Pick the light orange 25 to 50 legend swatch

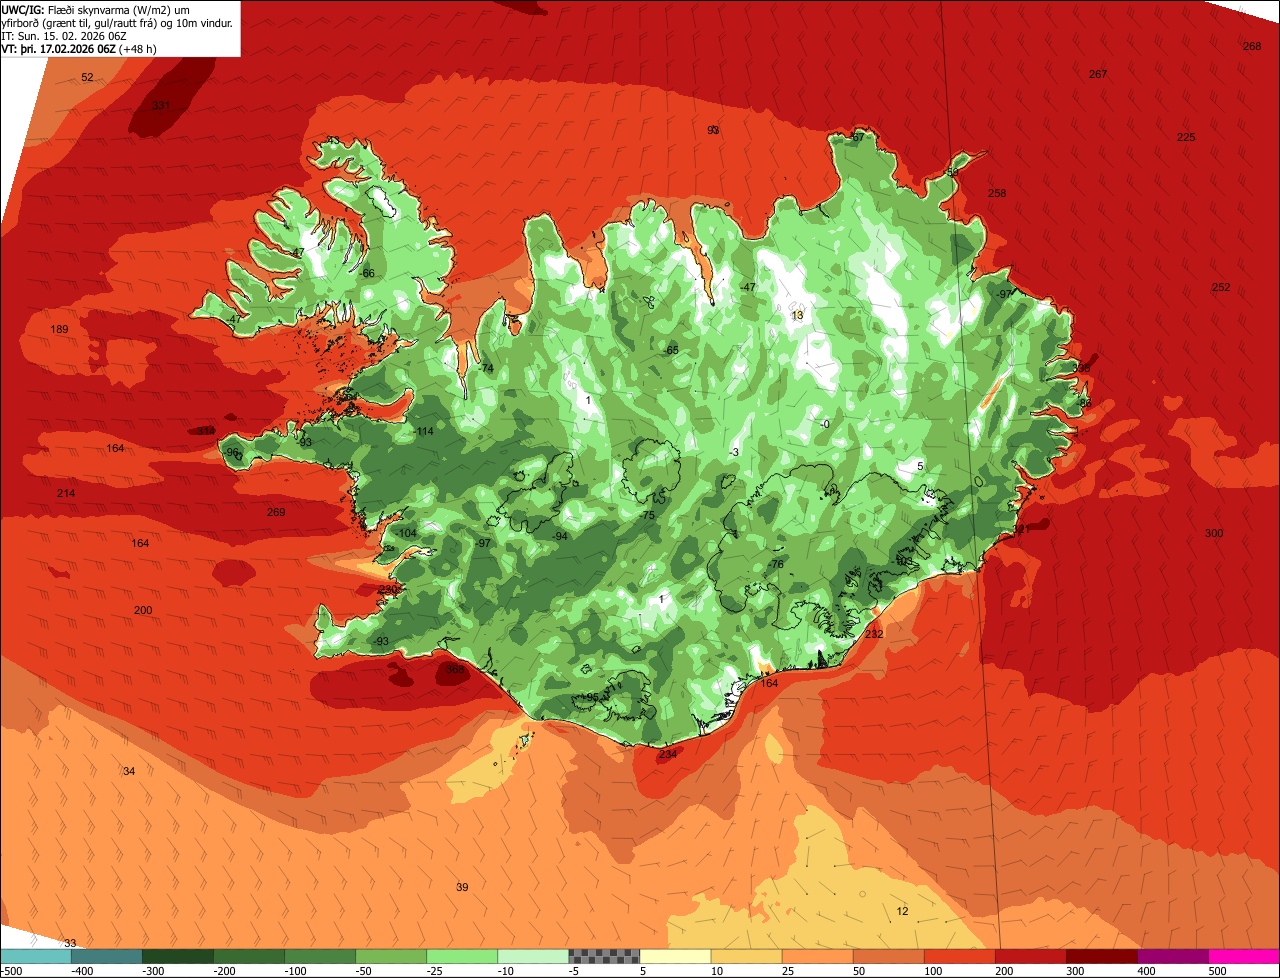(817, 956)
